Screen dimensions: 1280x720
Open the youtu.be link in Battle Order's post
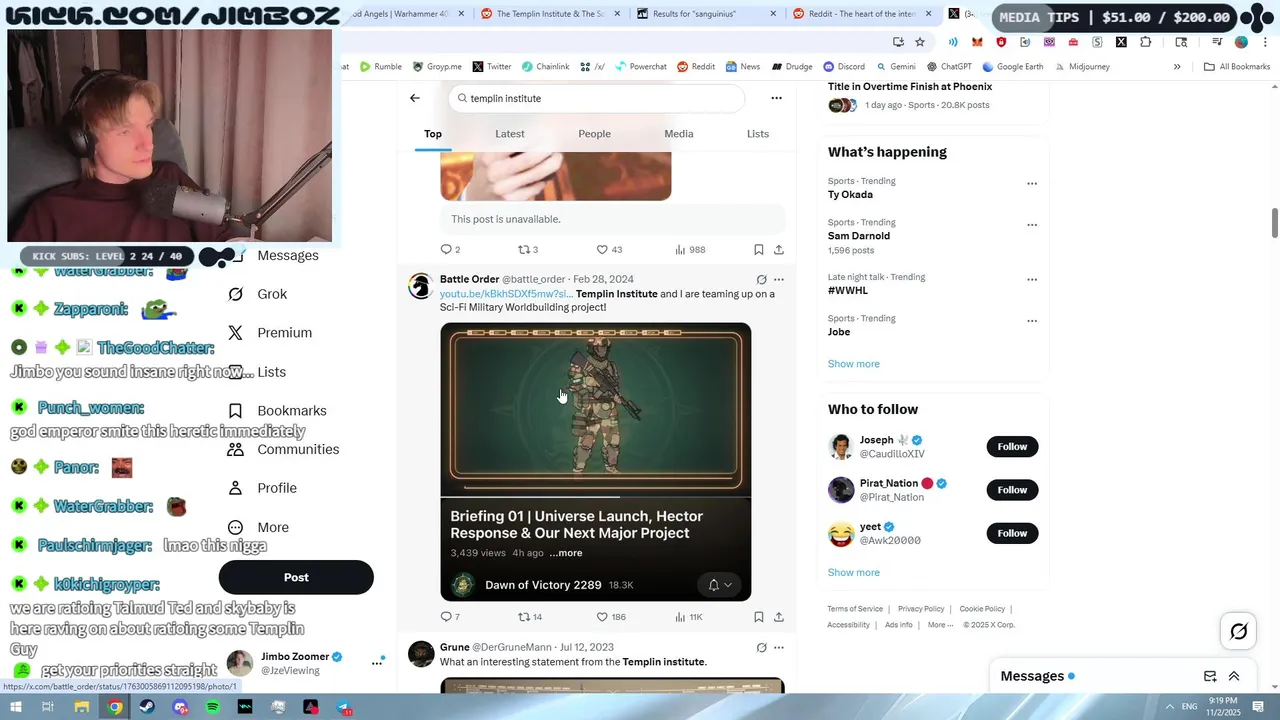click(x=506, y=294)
